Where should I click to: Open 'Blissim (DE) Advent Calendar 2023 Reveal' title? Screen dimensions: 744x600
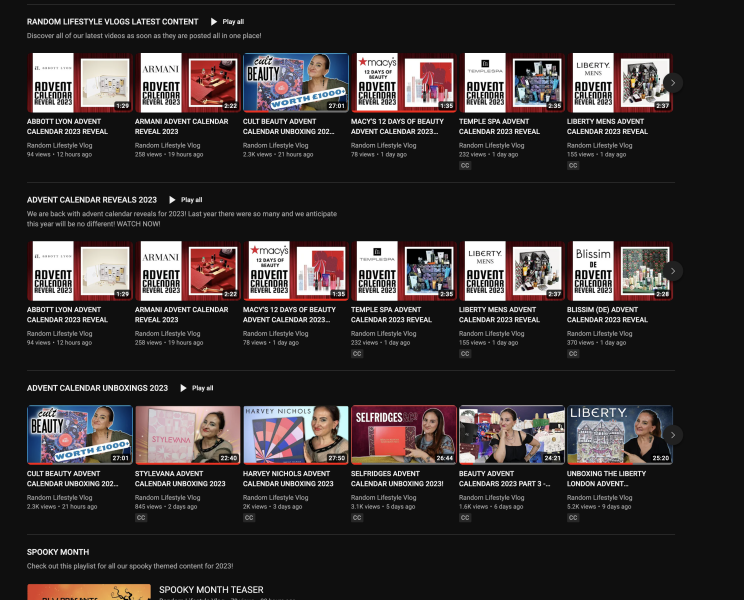pyautogui.click(x=607, y=315)
